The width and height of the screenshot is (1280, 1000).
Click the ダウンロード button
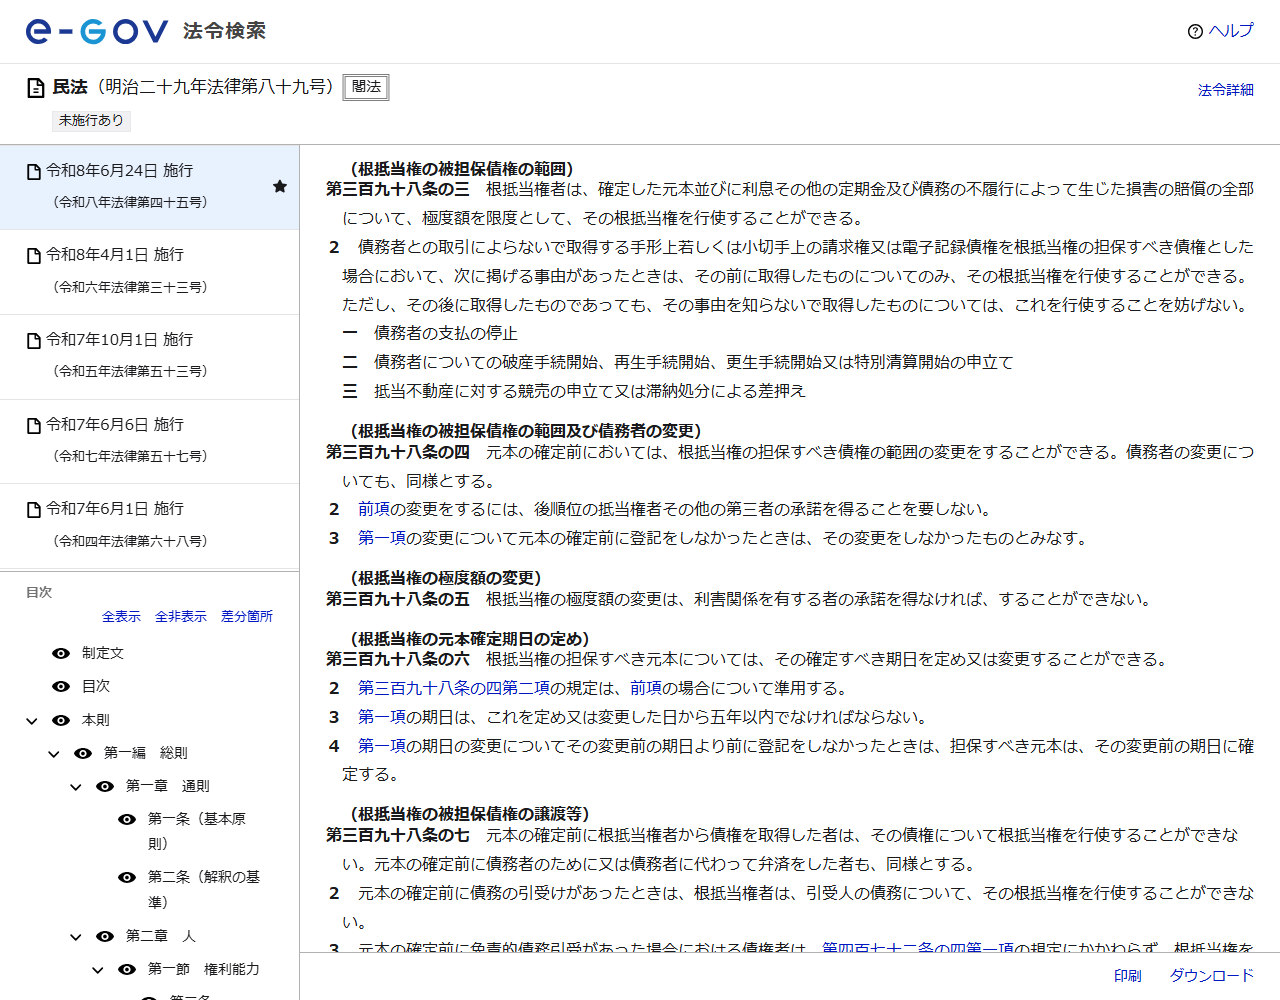coord(1212,976)
